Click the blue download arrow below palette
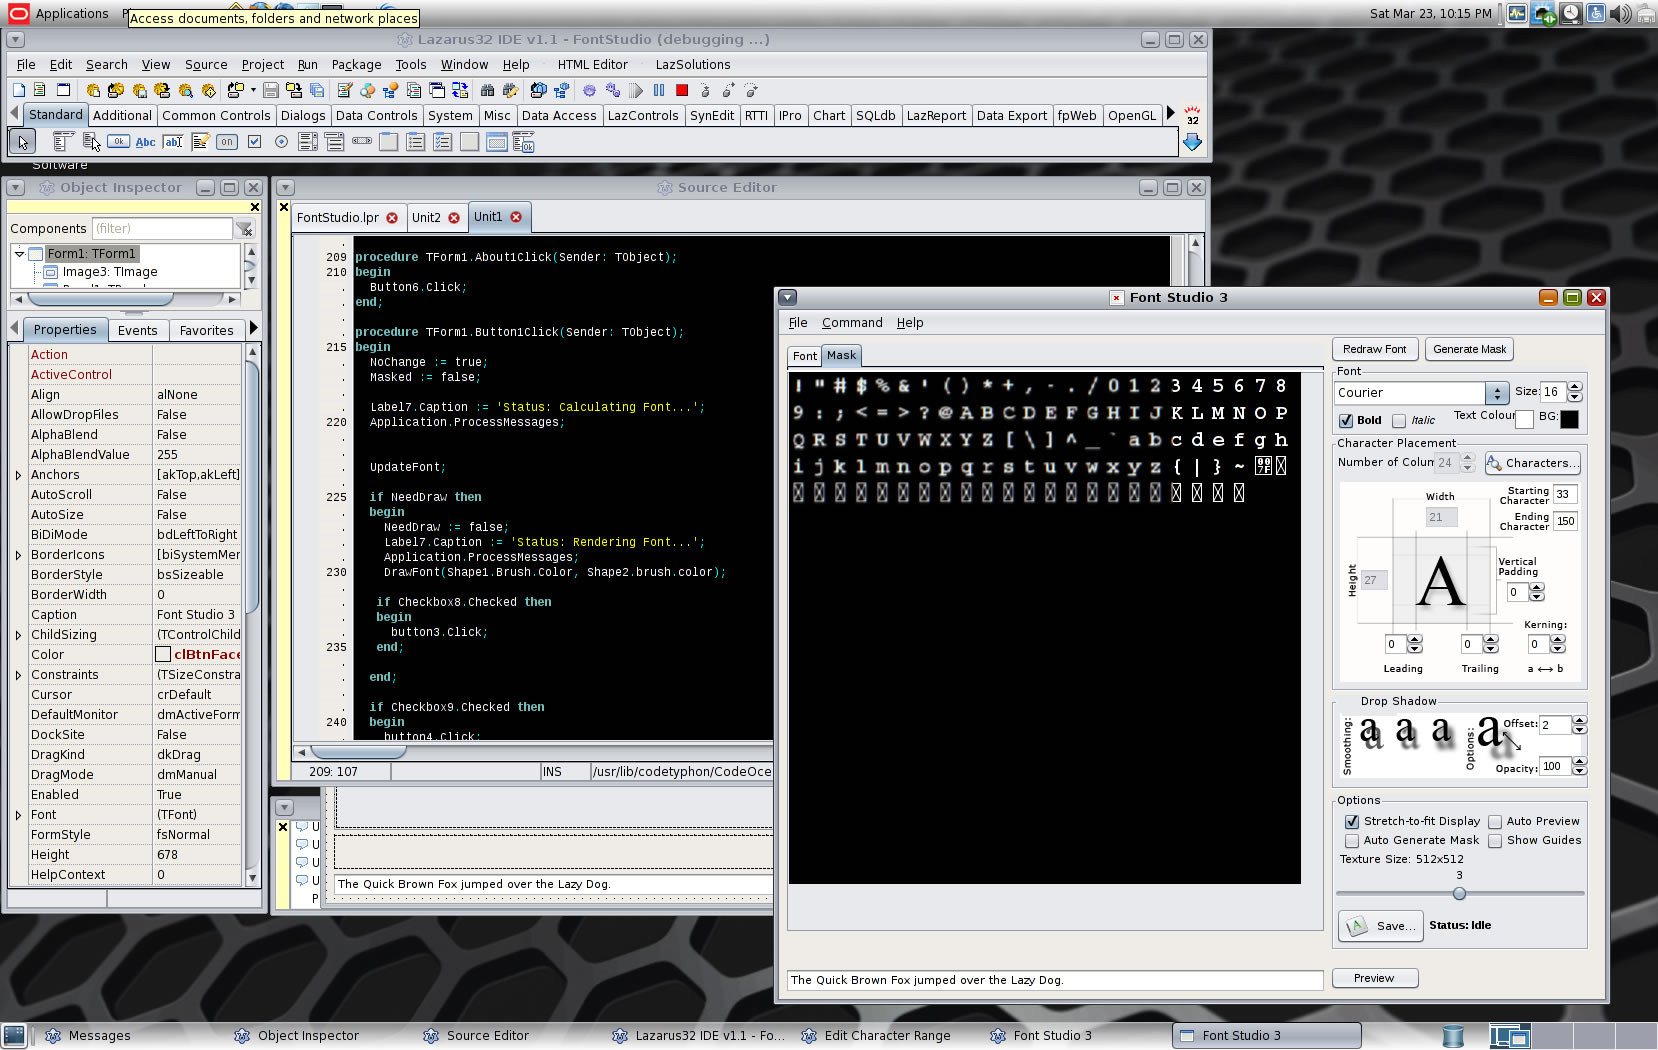Screen dimensions: 1658x1050 (x=1192, y=142)
